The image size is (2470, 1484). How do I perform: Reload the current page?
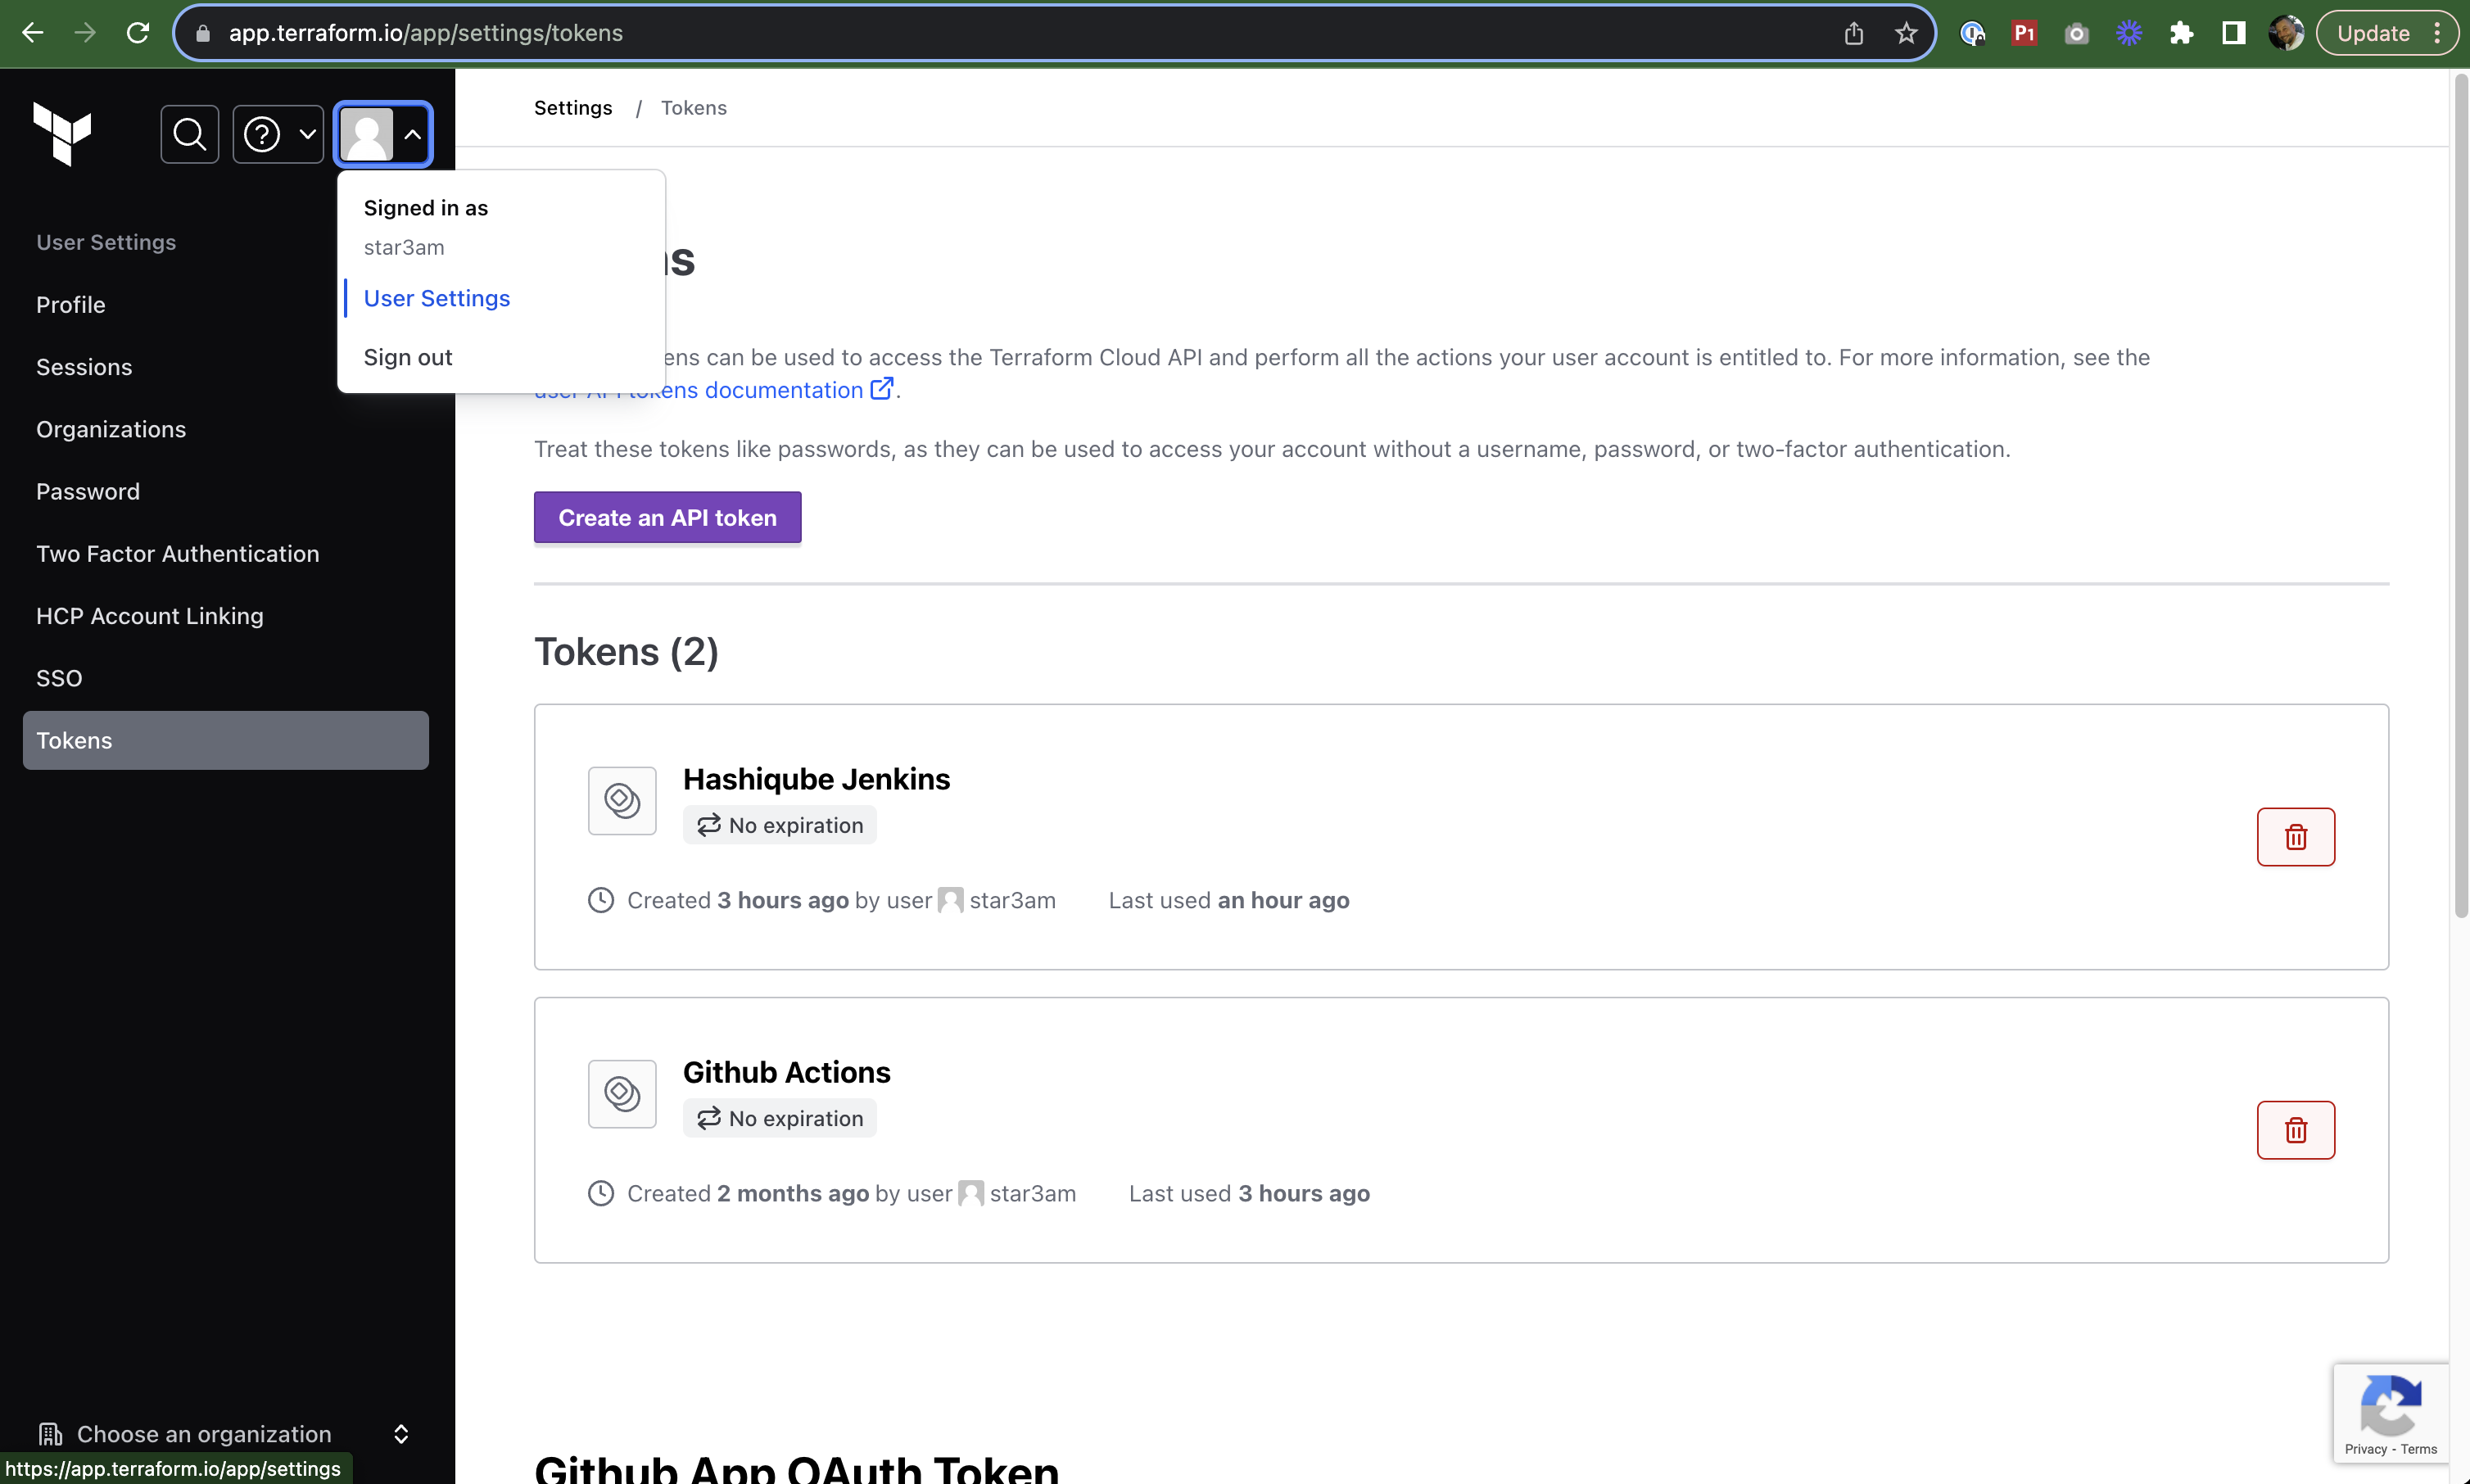(138, 33)
